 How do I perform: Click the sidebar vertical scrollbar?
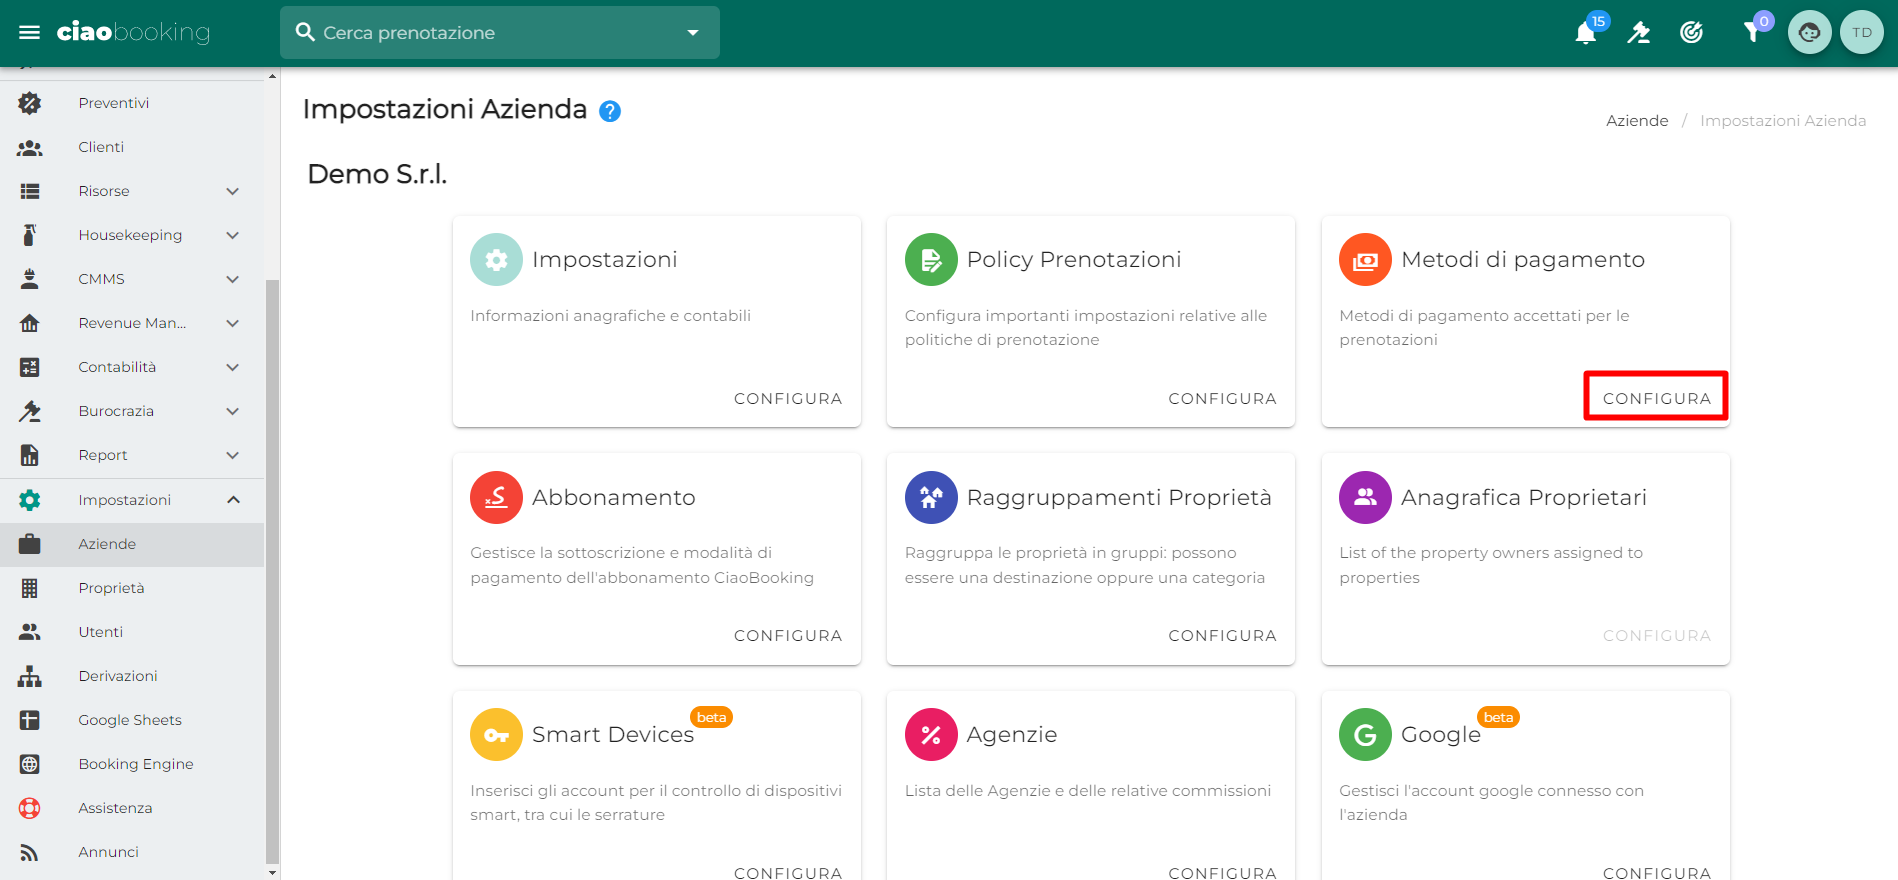pos(272,570)
